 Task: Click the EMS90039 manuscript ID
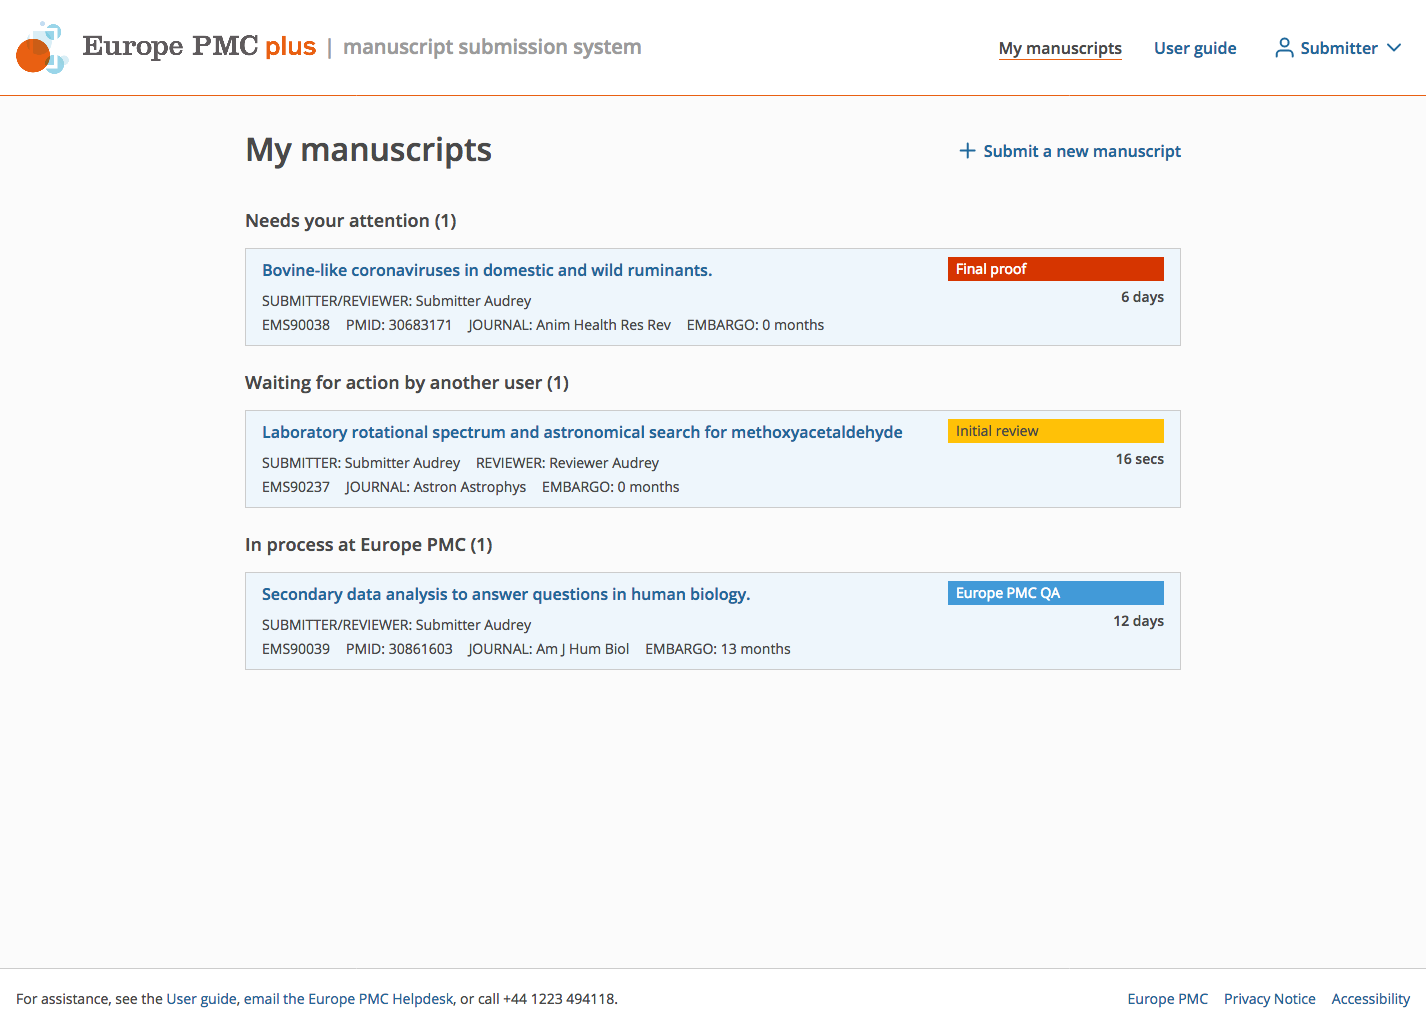pos(296,649)
